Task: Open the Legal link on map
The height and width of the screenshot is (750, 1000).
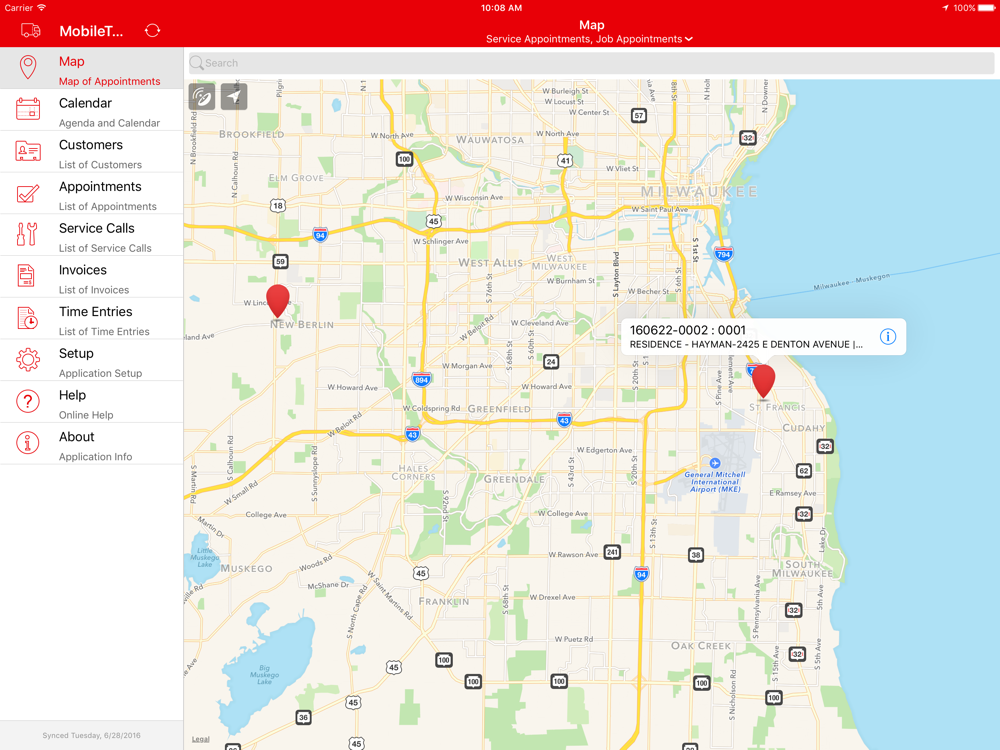Action: (x=201, y=739)
